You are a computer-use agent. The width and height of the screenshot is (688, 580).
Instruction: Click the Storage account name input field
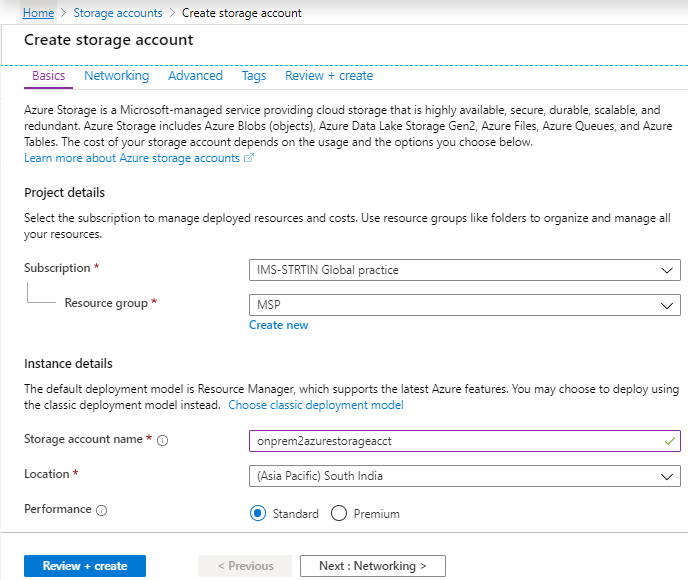point(465,441)
